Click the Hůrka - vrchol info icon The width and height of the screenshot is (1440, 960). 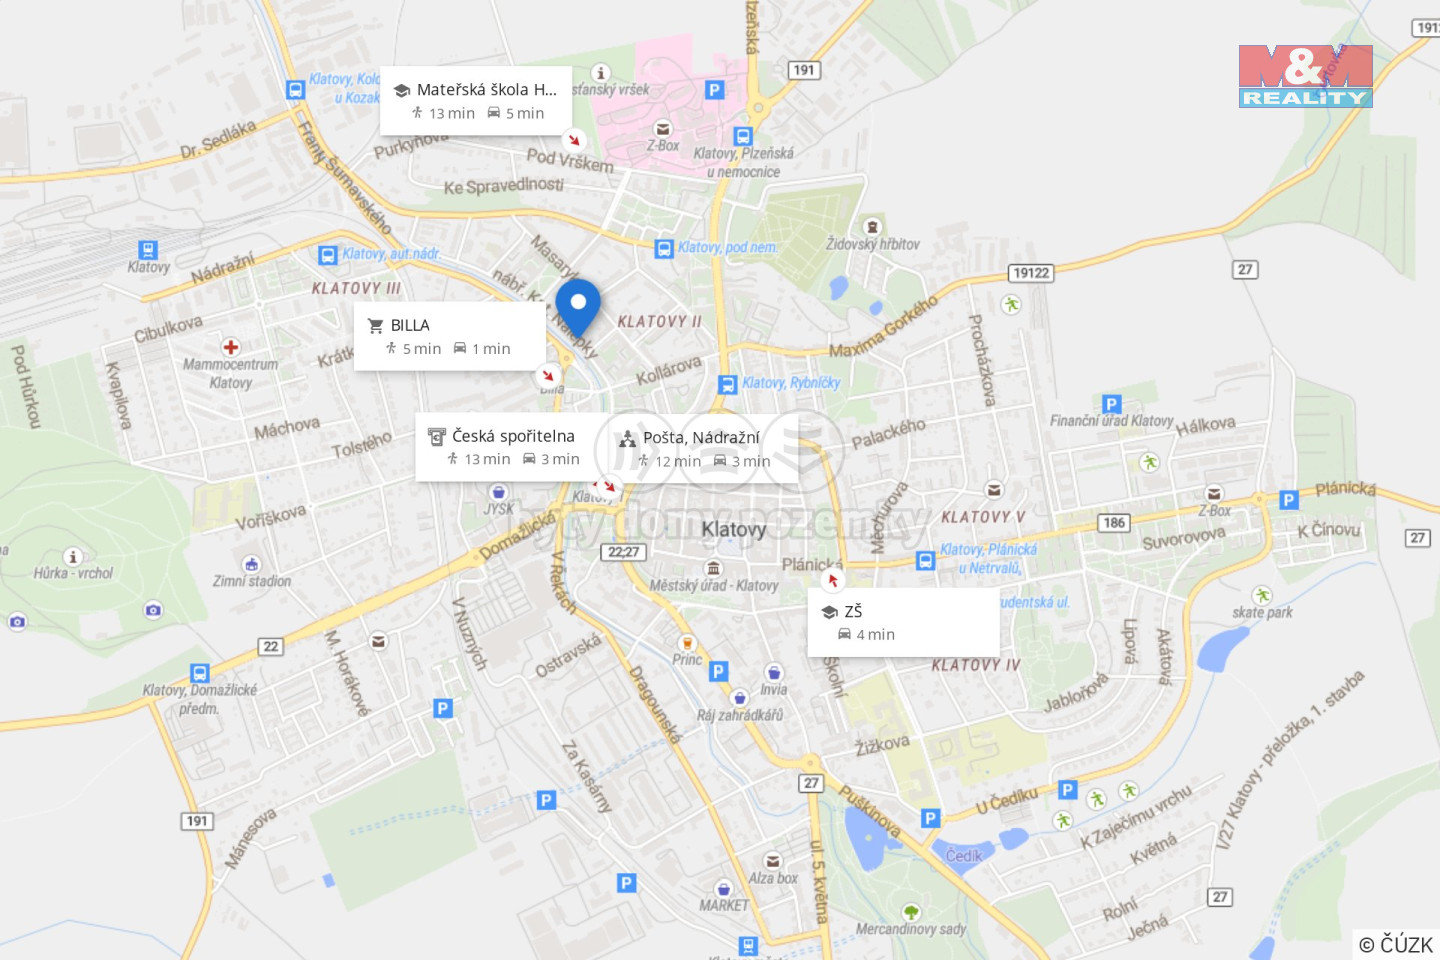point(72,556)
